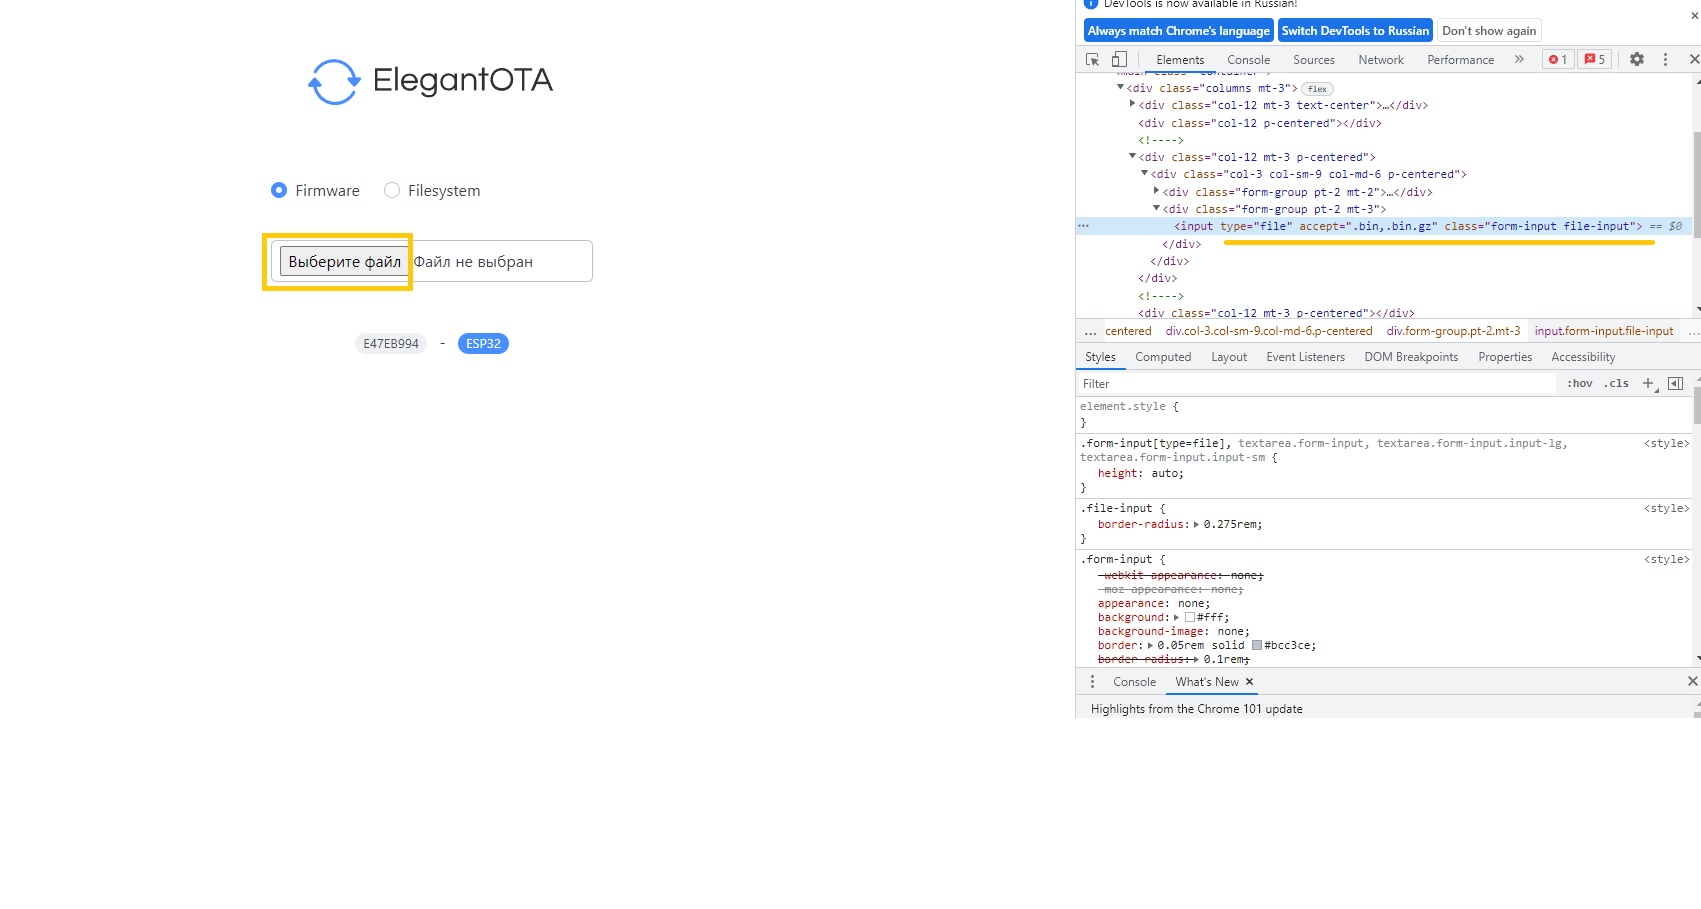Click the Don't show again button
The height and width of the screenshot is (909, 1701).
point(1489,31)
